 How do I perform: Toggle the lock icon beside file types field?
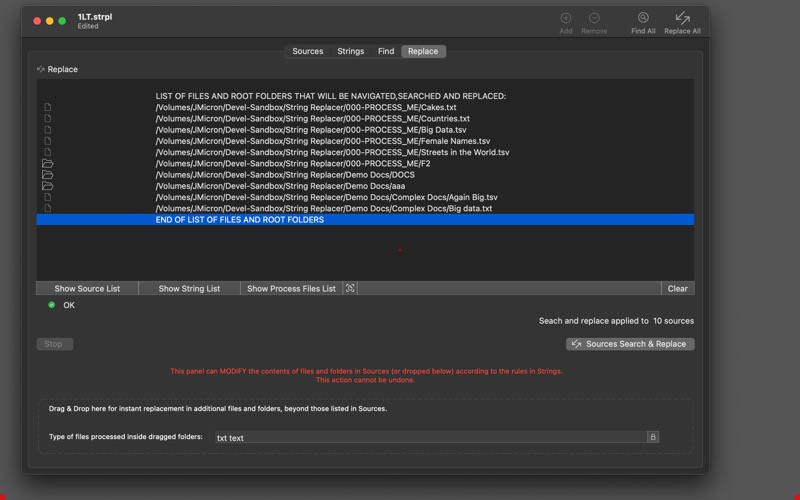tap(653, 437)
